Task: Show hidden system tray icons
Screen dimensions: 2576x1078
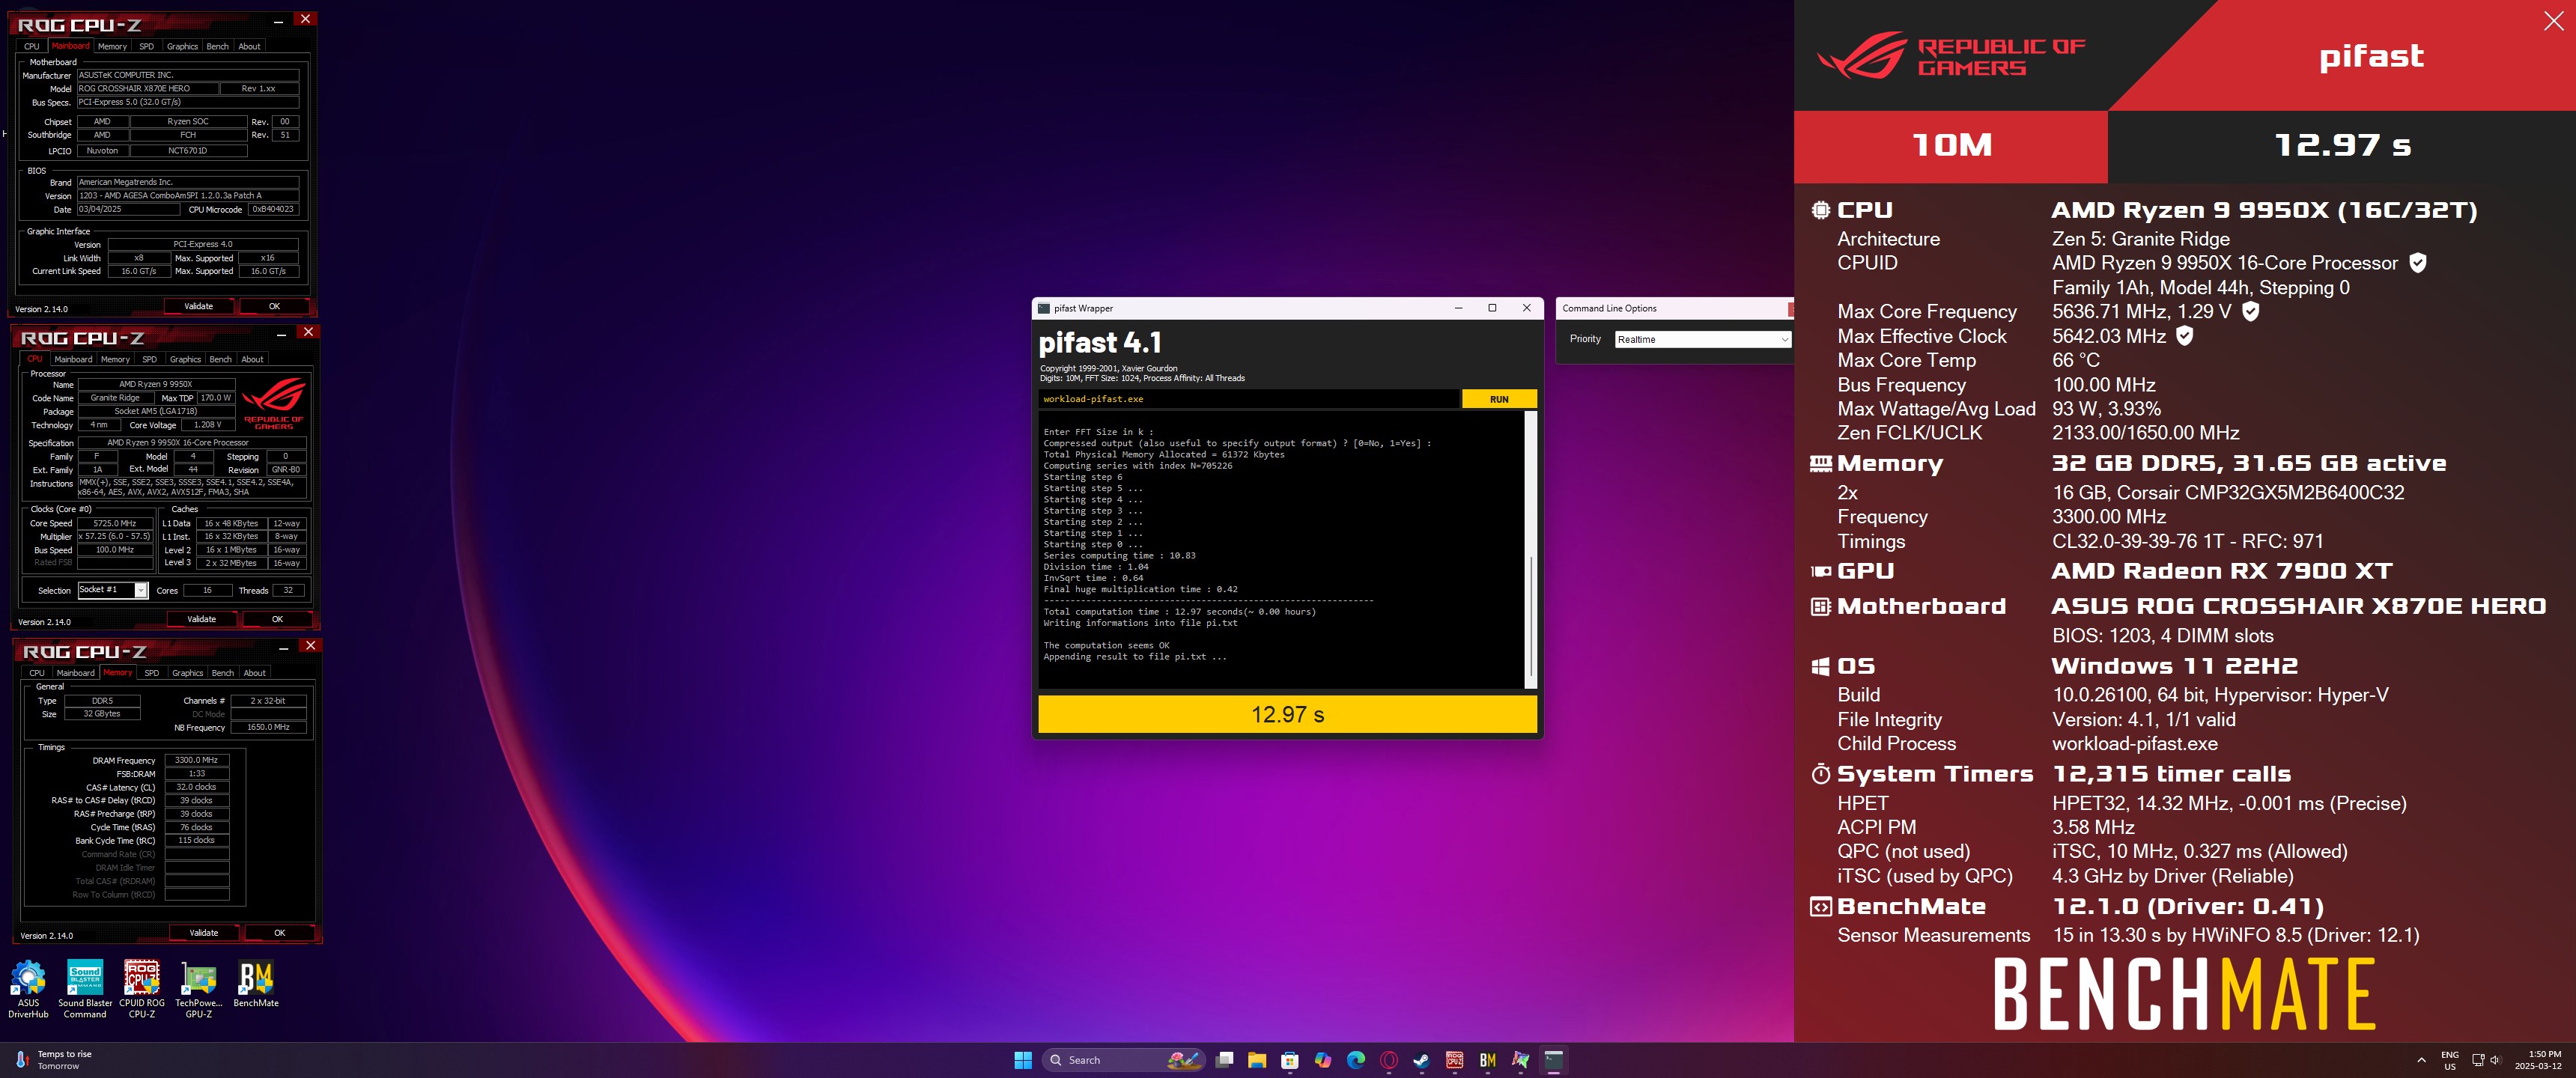Action: click(x=2421, y=1060)
